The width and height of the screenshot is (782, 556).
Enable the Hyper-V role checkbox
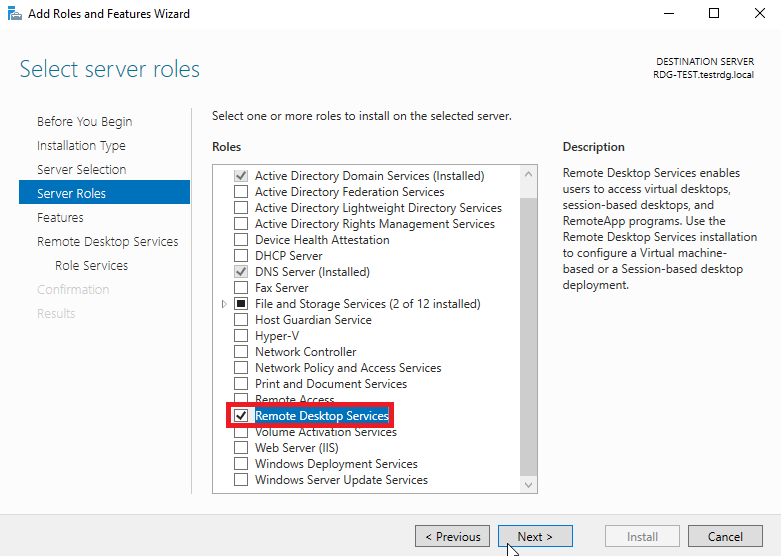pyautogui.click(x=241, y=336)
